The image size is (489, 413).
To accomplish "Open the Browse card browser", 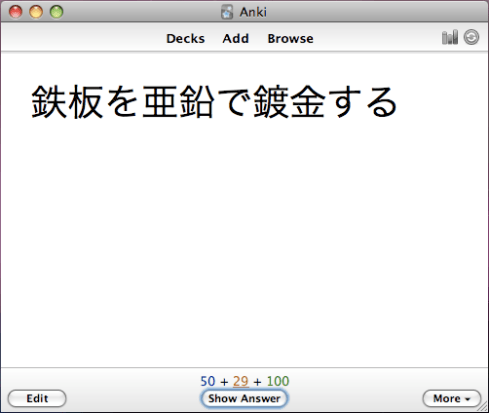I will [x=290, y=39].
